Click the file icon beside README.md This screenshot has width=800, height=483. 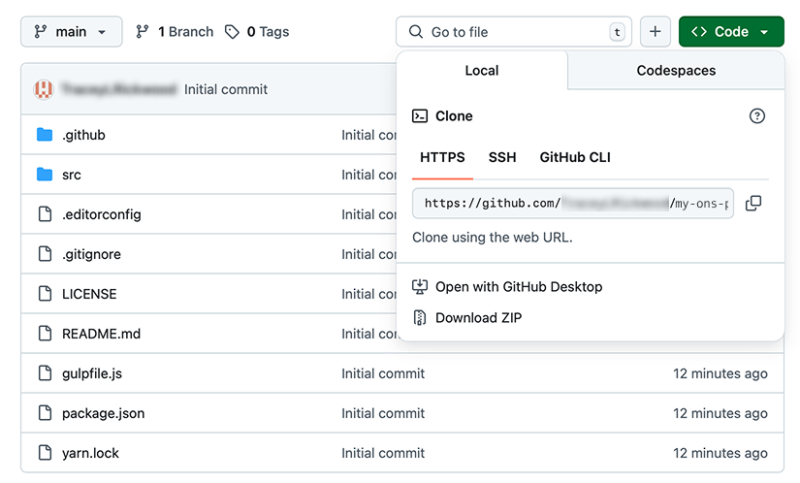[x=45, y=334]
